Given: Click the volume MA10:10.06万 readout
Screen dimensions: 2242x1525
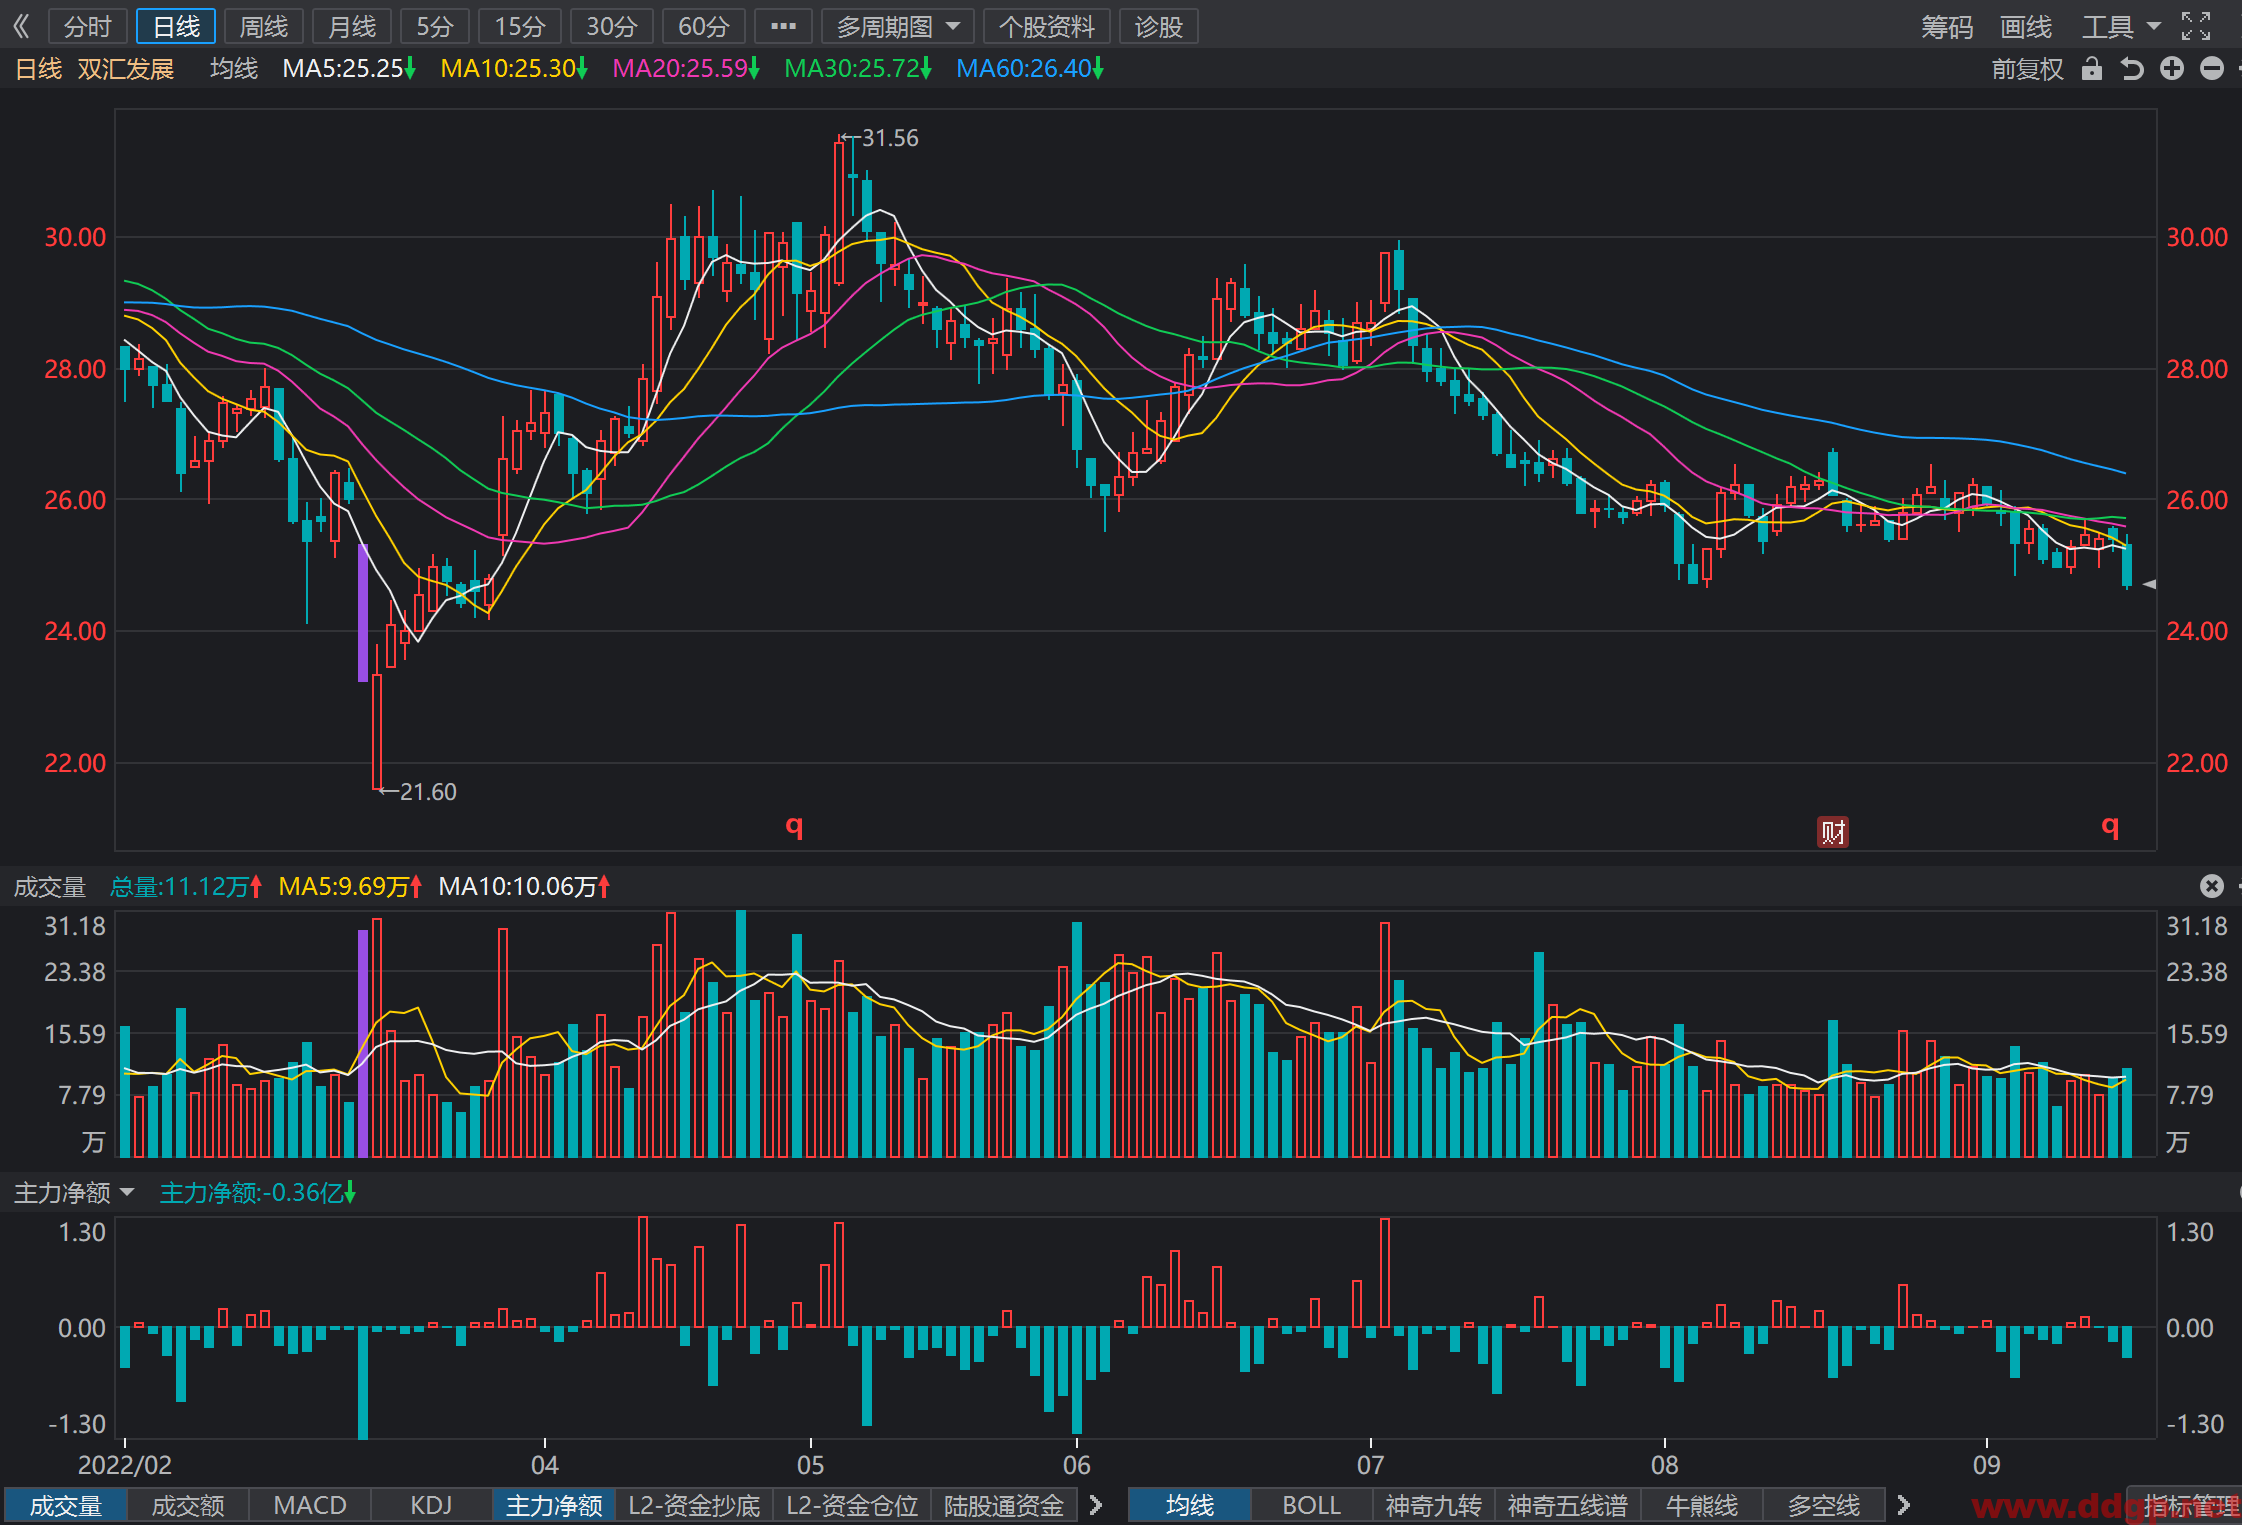Looking at the screenshot, I should [524, 886].
